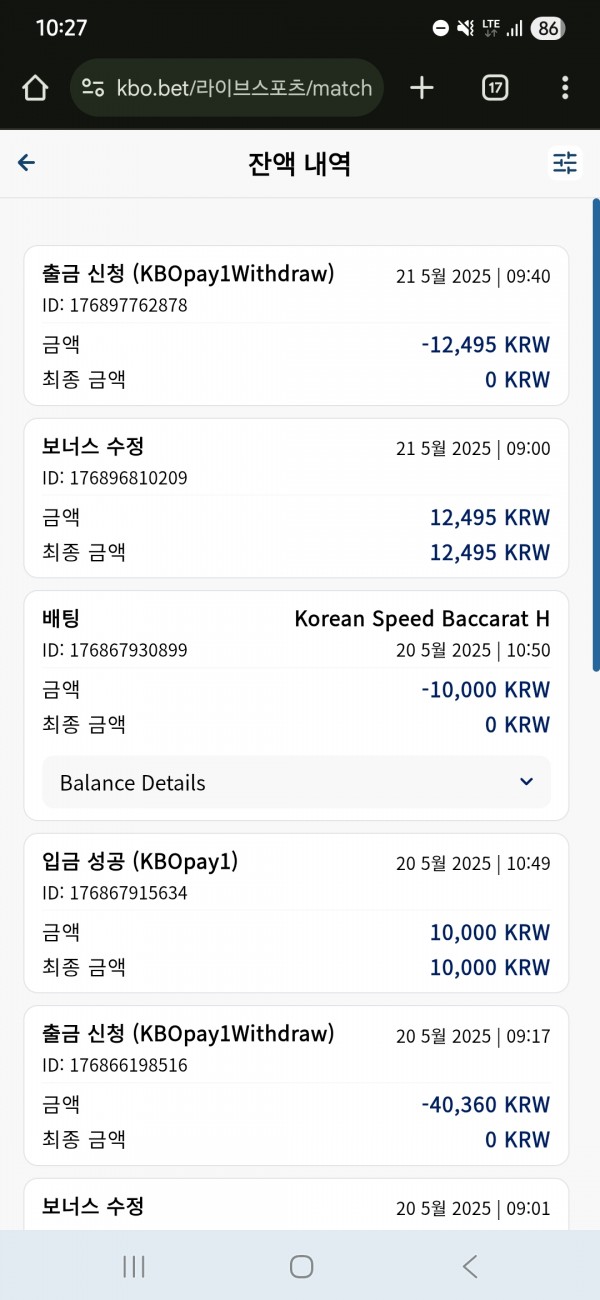The height and width of the screenshot is (1300, 600).
Task: Go back using the page back arrow
Action: (x=27, y=163)
